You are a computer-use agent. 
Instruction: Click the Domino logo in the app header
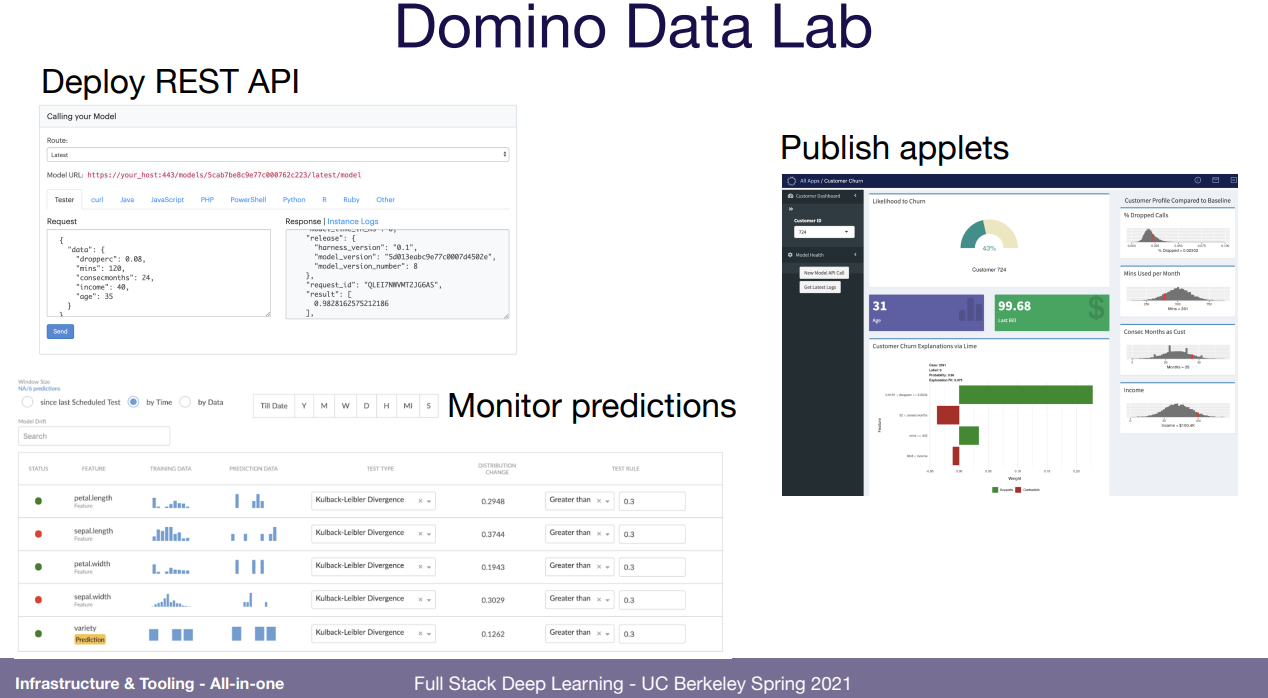(x=792, y=181)
